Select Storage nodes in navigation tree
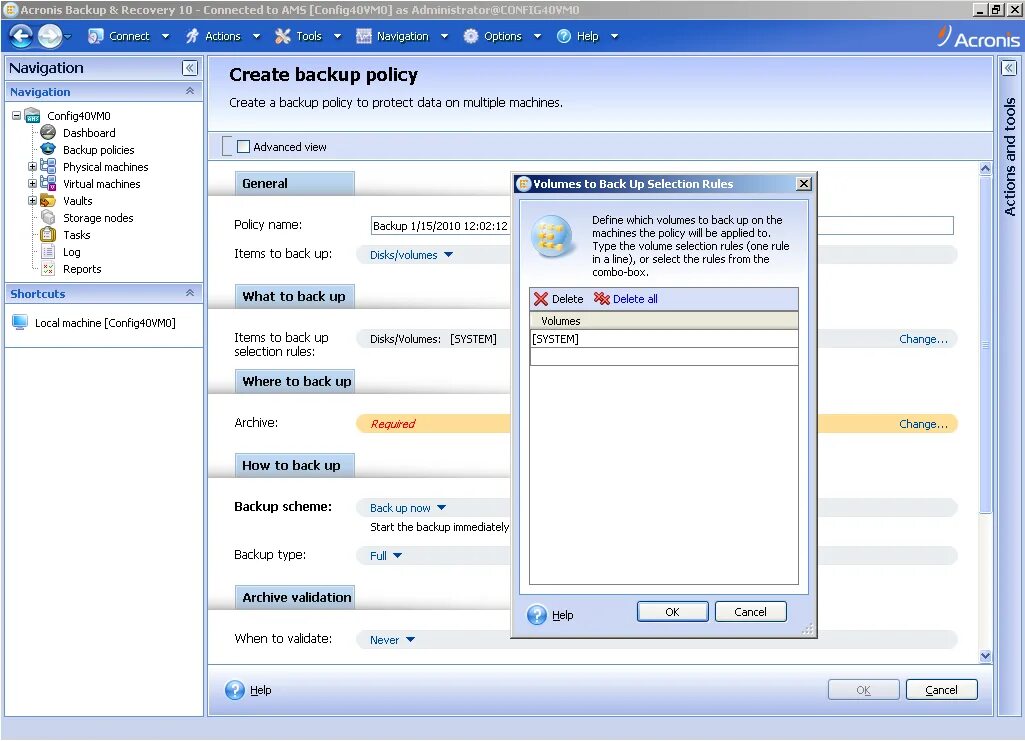 pyautogui.click(x=98, y=218)
